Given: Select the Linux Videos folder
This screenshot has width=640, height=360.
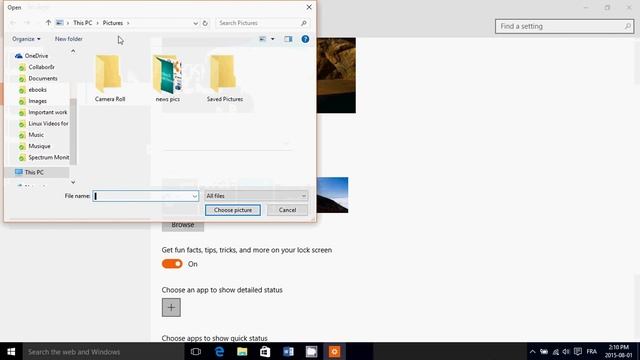Looking at the screenshot, I should click(x=48, y=124).
